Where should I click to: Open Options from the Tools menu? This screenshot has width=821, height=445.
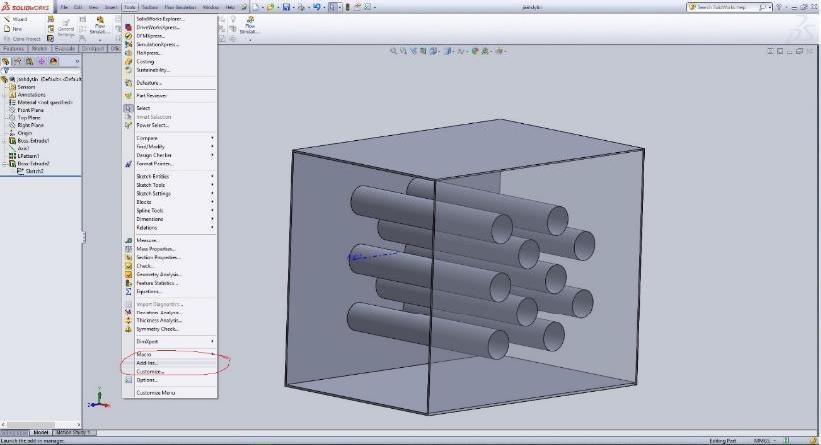(170, 380)
